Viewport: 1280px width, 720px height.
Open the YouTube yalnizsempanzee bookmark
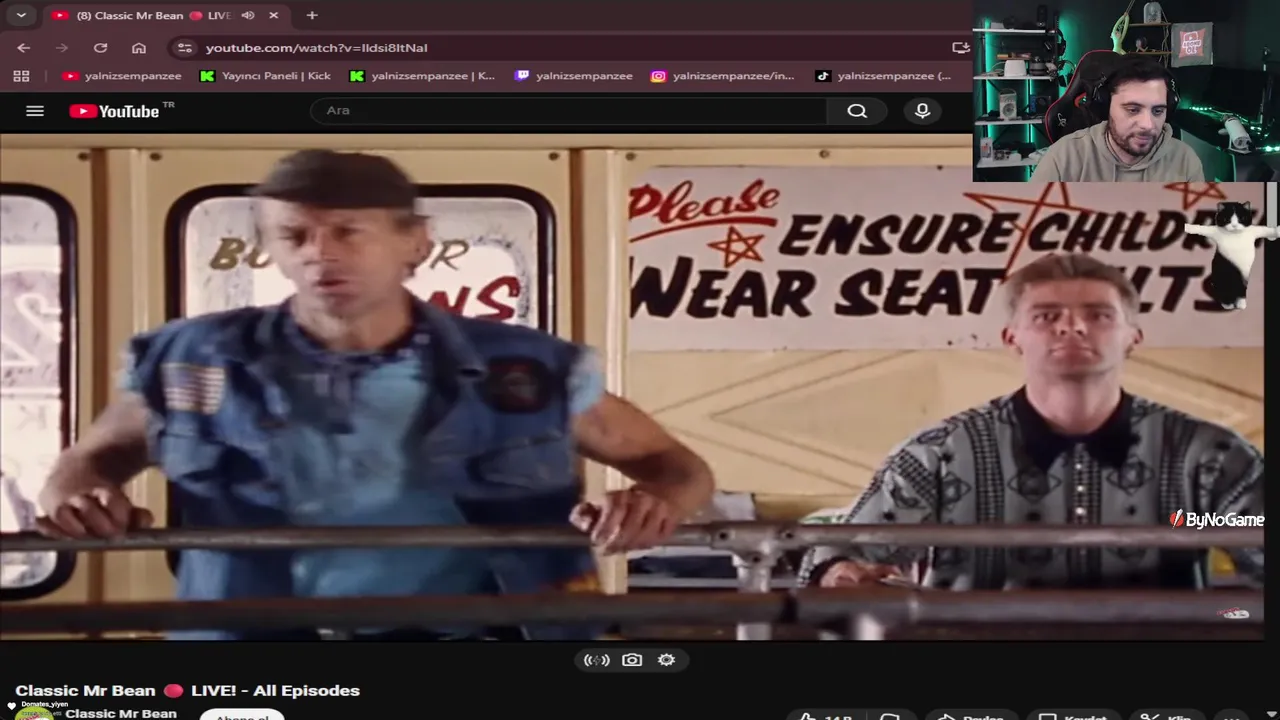[122, 75]
